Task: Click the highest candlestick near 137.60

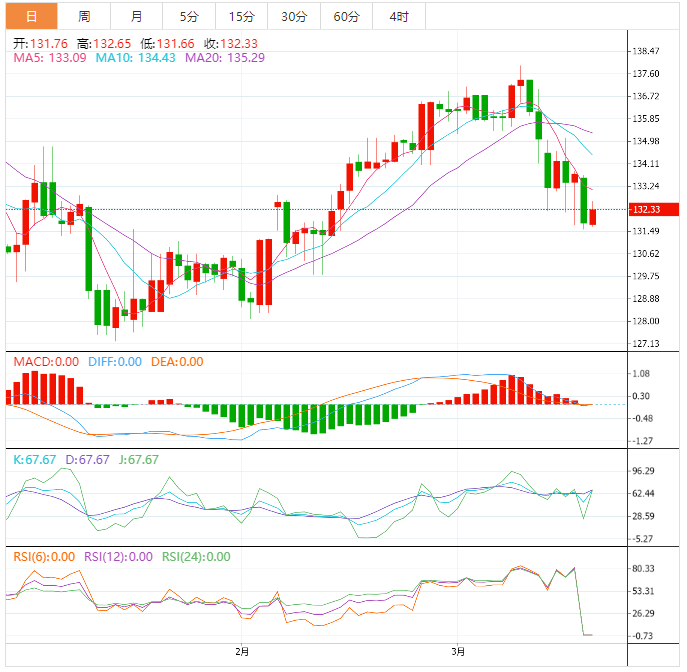Action: tap(521, 83)
